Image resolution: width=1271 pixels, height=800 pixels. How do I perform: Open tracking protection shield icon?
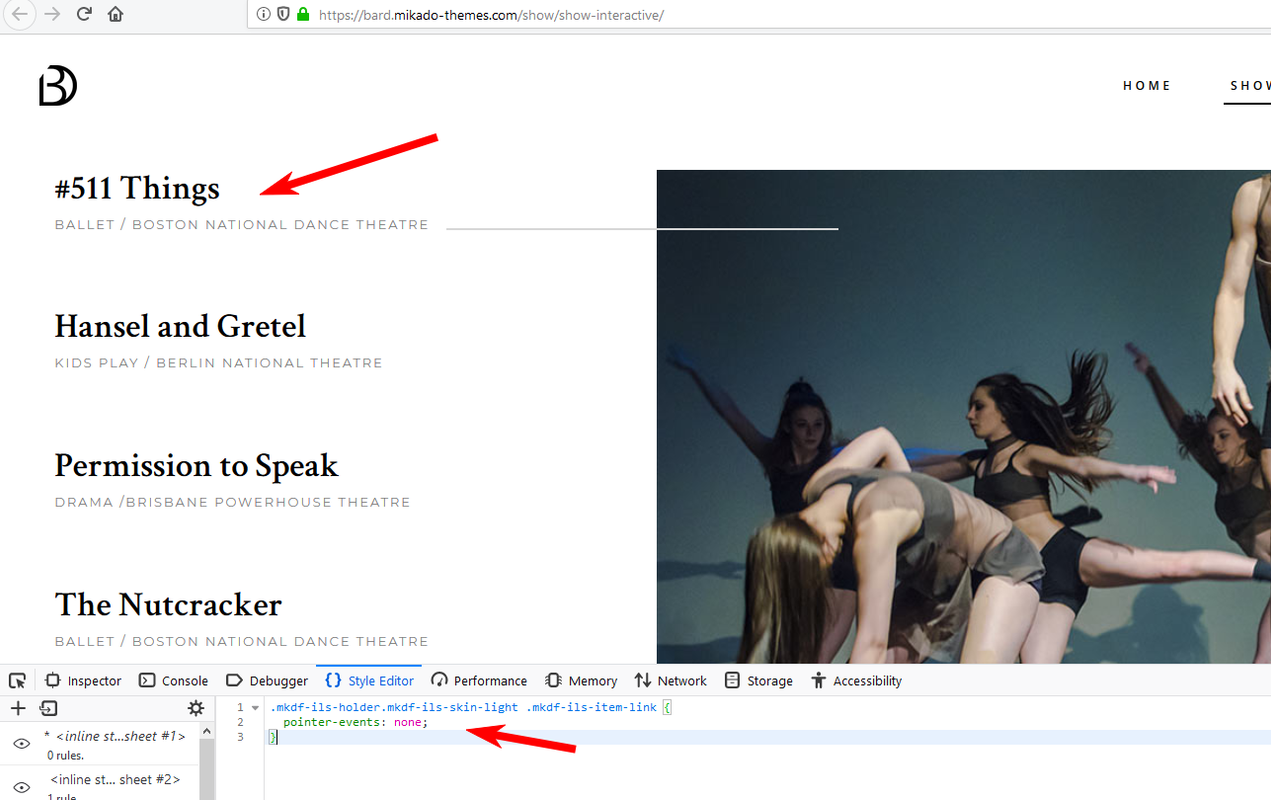coord(283,15)
